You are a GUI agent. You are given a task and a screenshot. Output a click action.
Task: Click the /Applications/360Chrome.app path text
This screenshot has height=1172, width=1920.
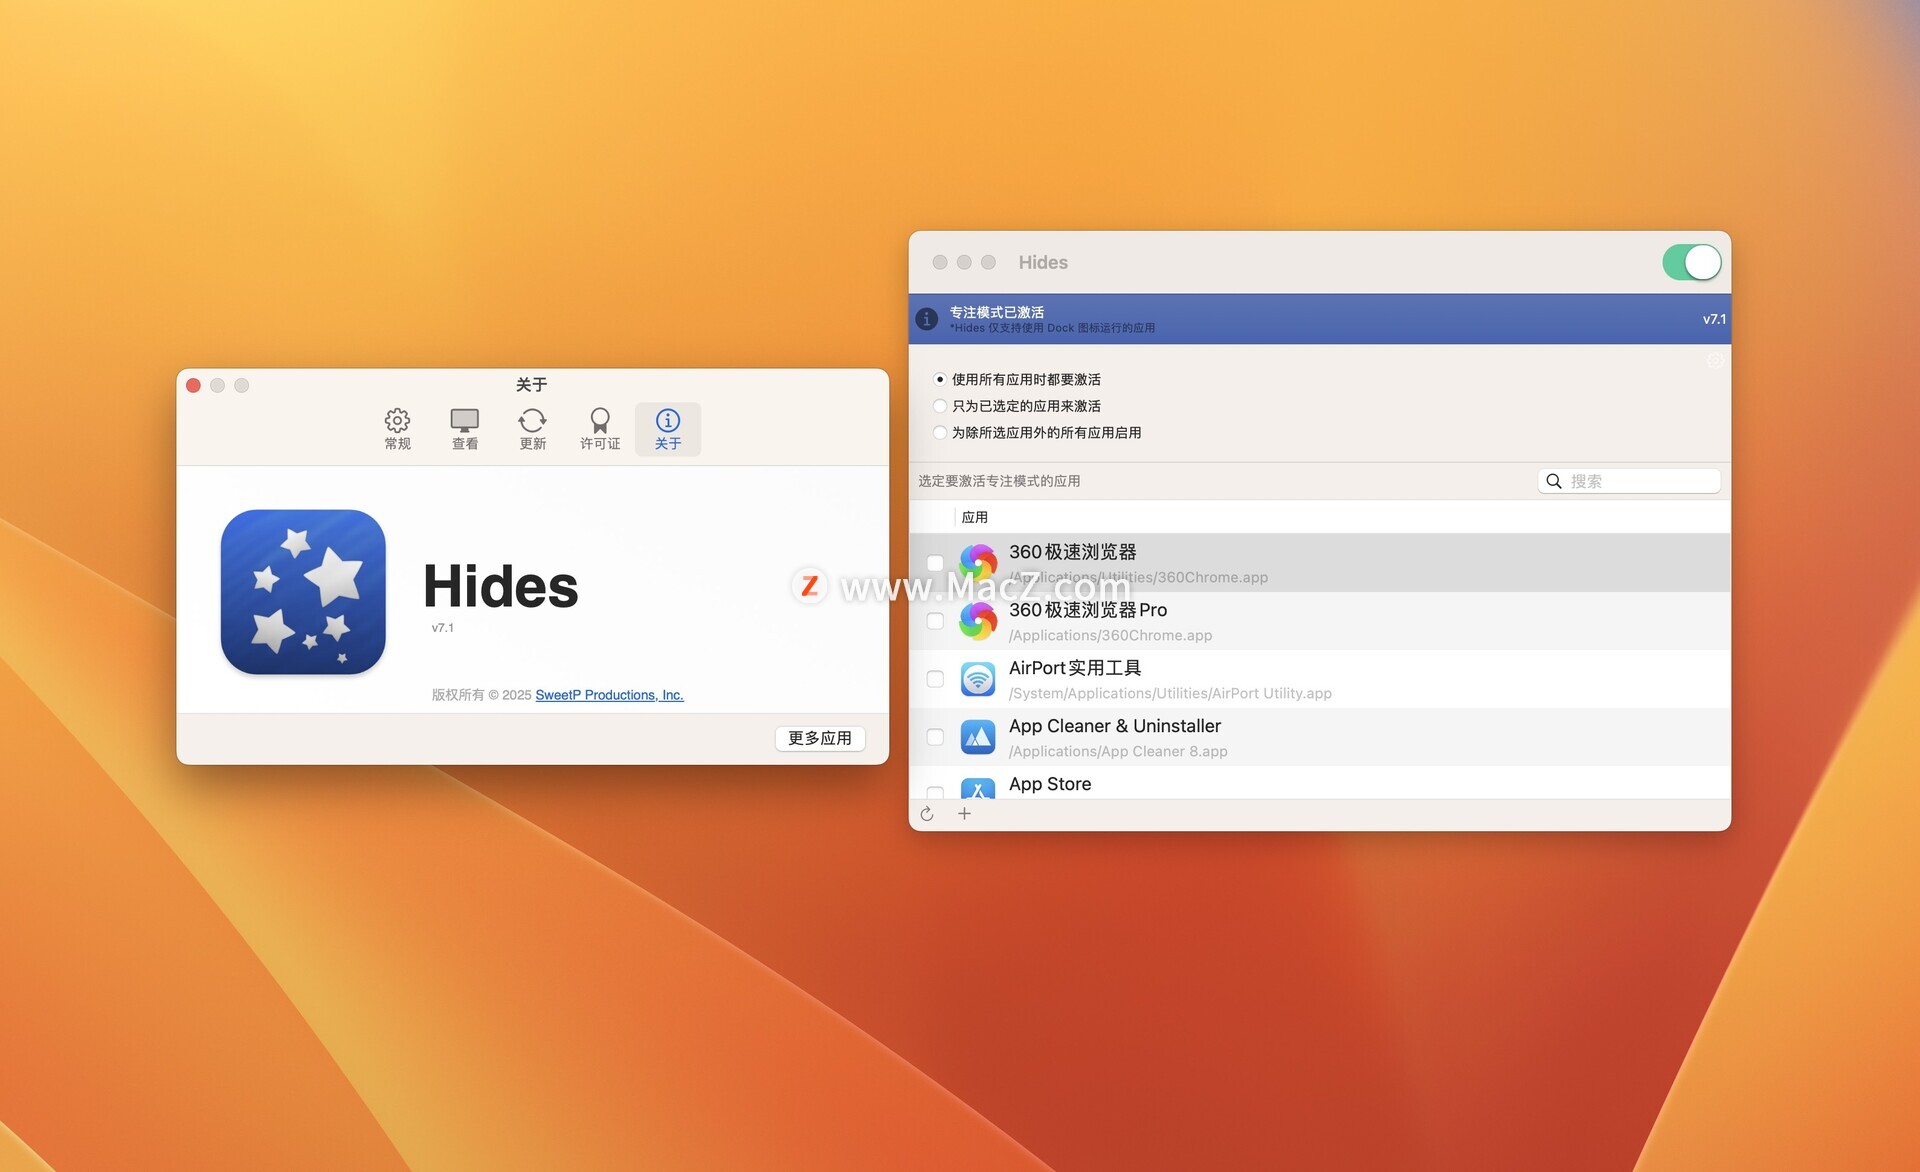click(x=1110, y=635)
